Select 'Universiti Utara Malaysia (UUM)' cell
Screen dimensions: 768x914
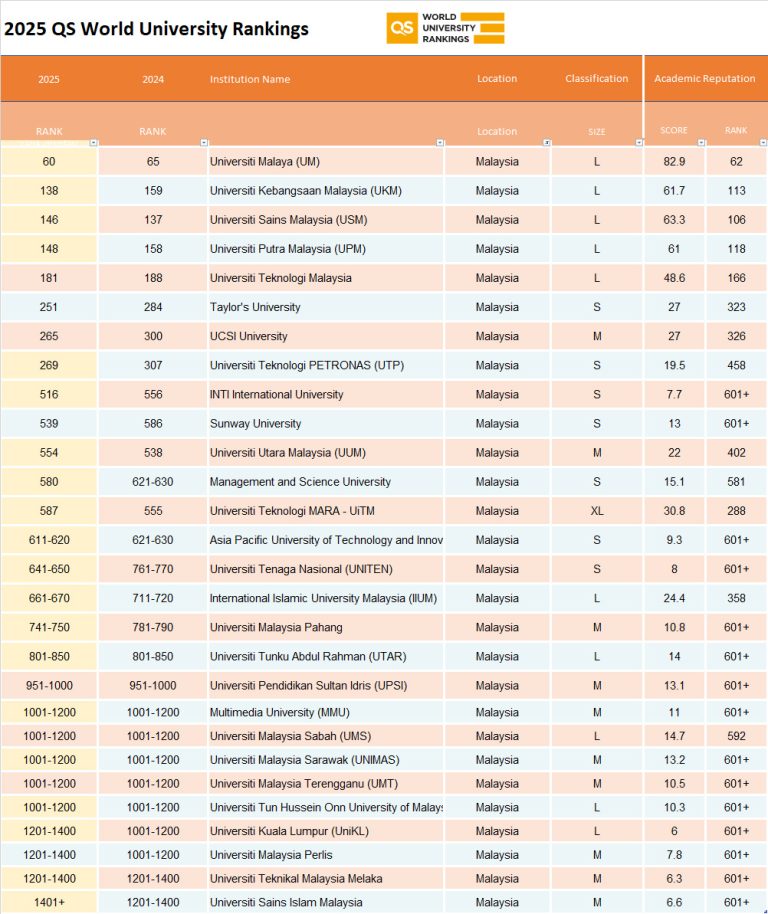[x=326, y=453]
